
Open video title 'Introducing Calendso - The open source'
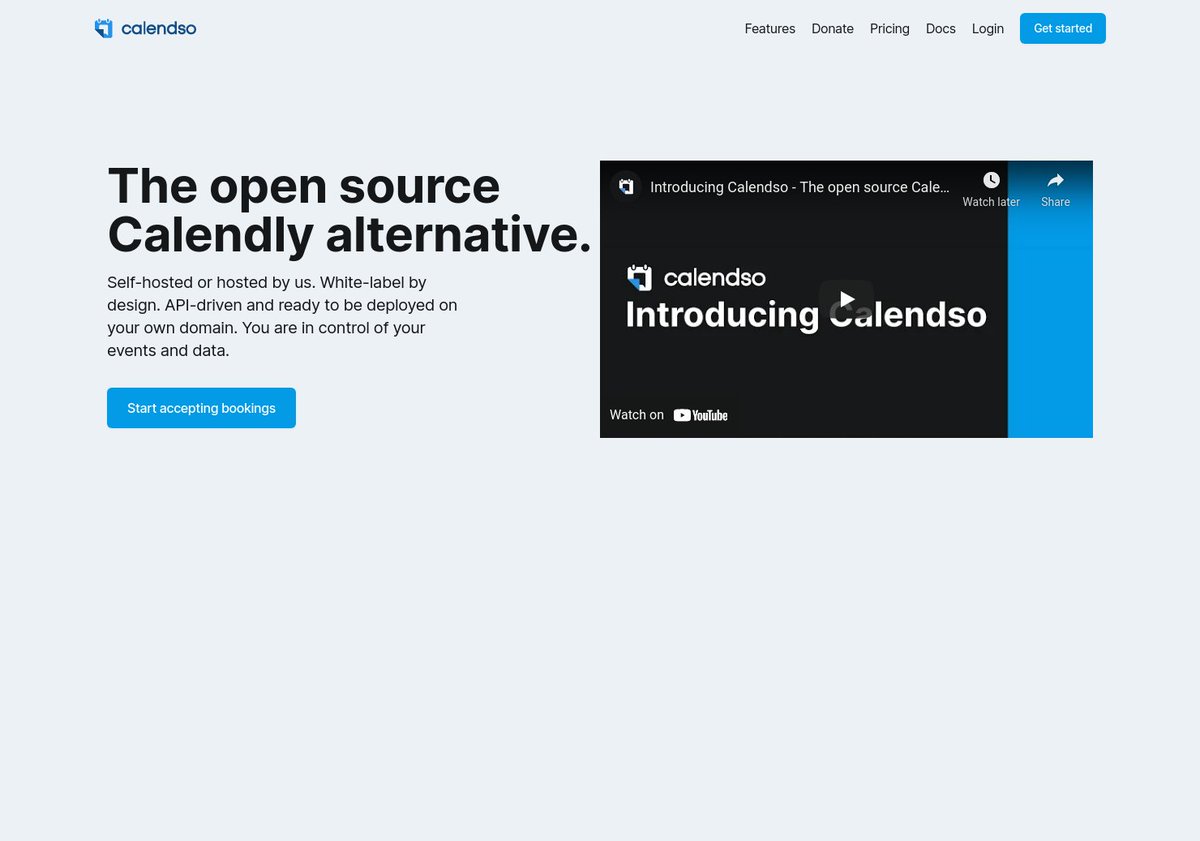(x=800, y=187)
